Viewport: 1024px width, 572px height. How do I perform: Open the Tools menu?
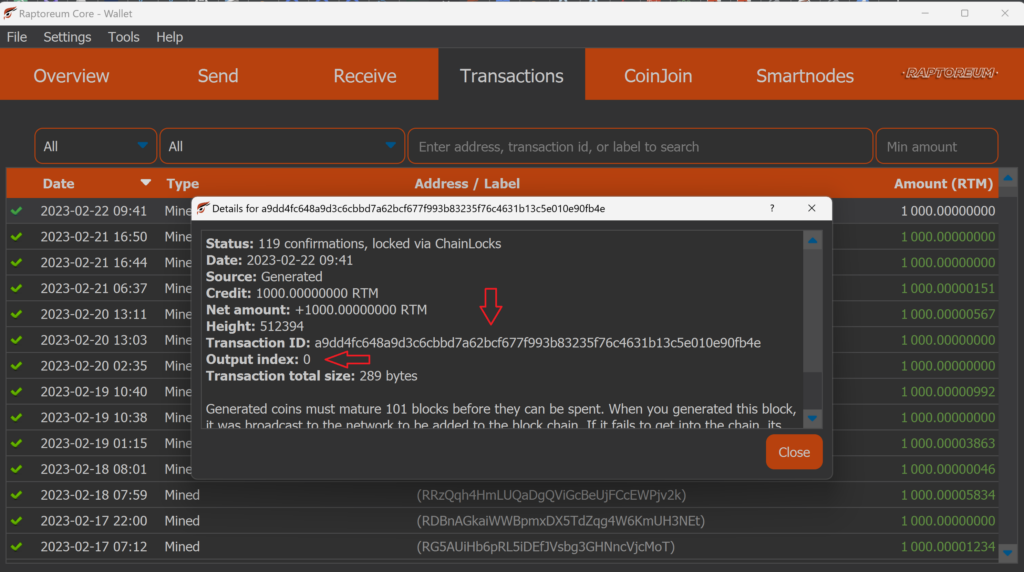[123, 37]
